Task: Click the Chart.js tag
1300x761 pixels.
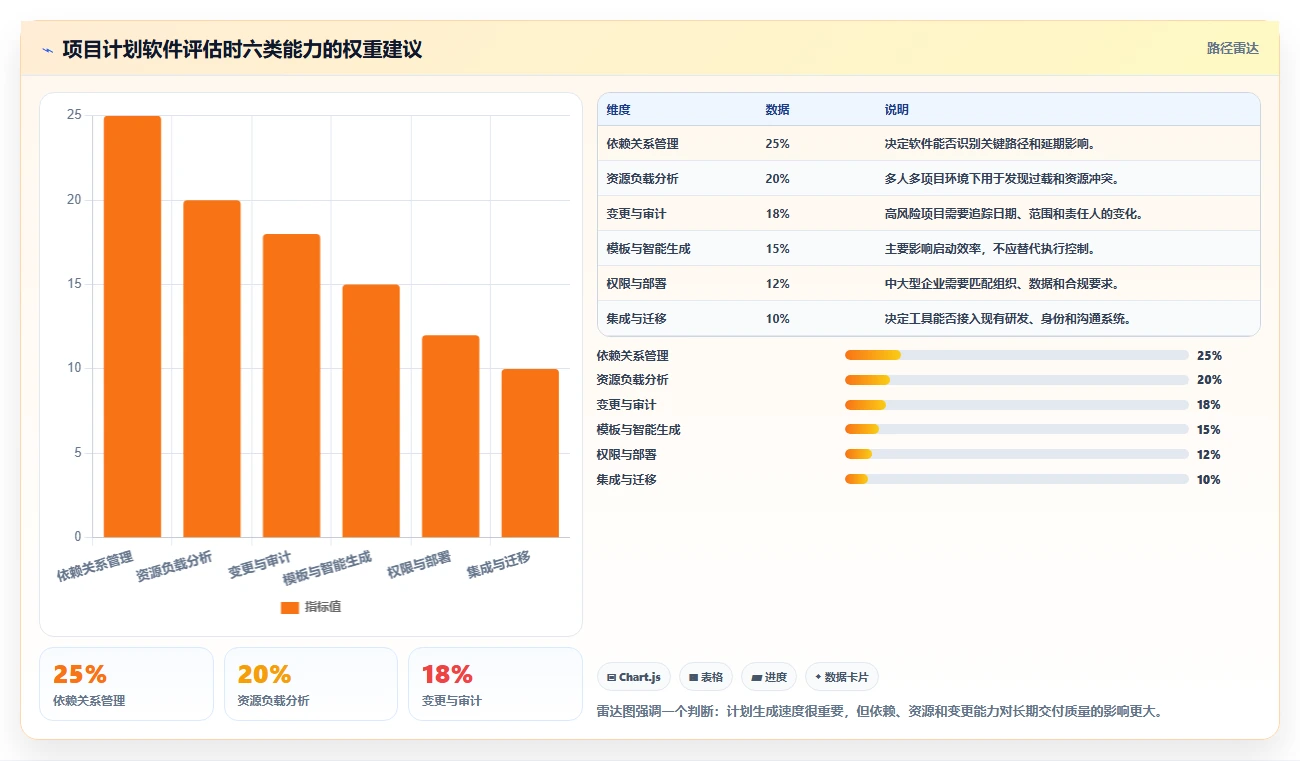Action: coord(634,677)
